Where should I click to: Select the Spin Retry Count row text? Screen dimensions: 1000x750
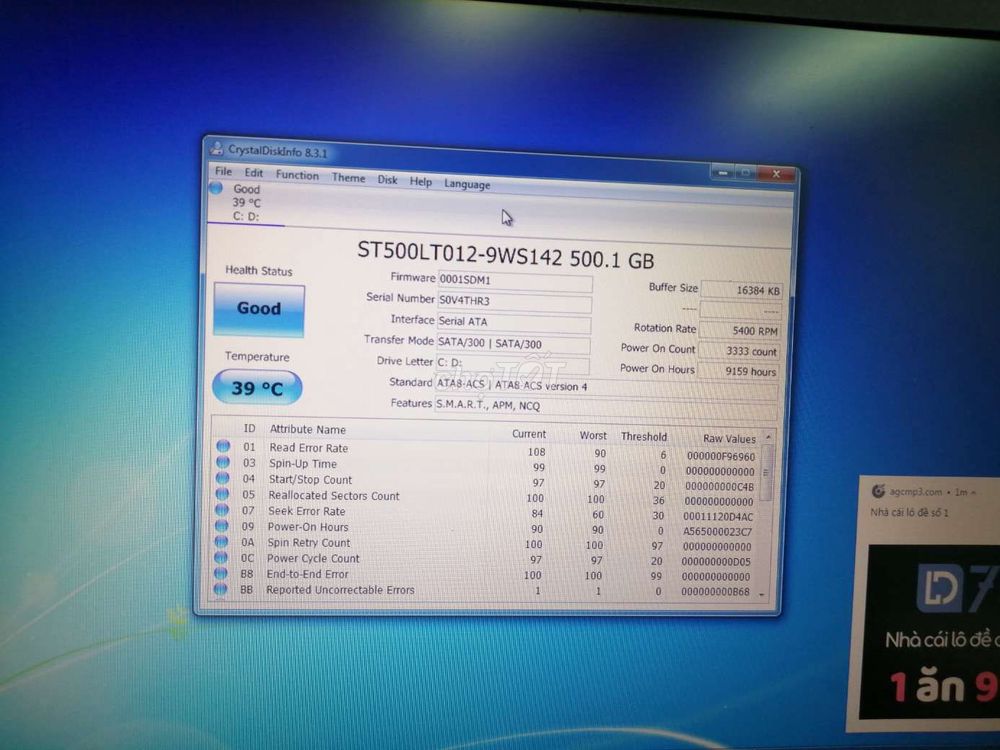coord(308,543)
